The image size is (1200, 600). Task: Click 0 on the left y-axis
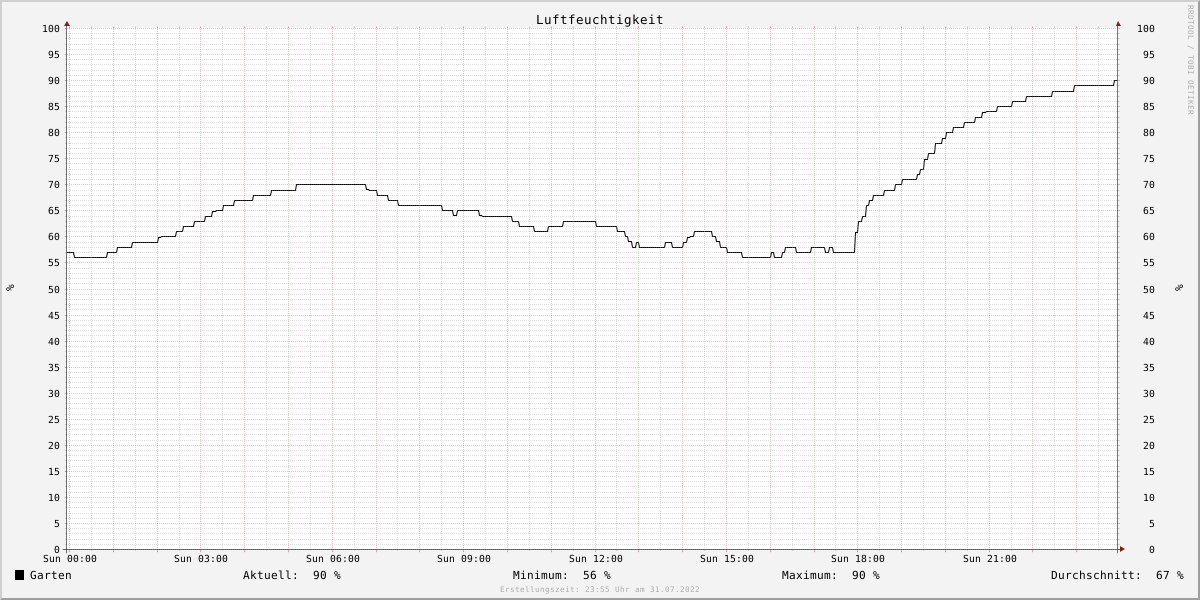(57, 549)
